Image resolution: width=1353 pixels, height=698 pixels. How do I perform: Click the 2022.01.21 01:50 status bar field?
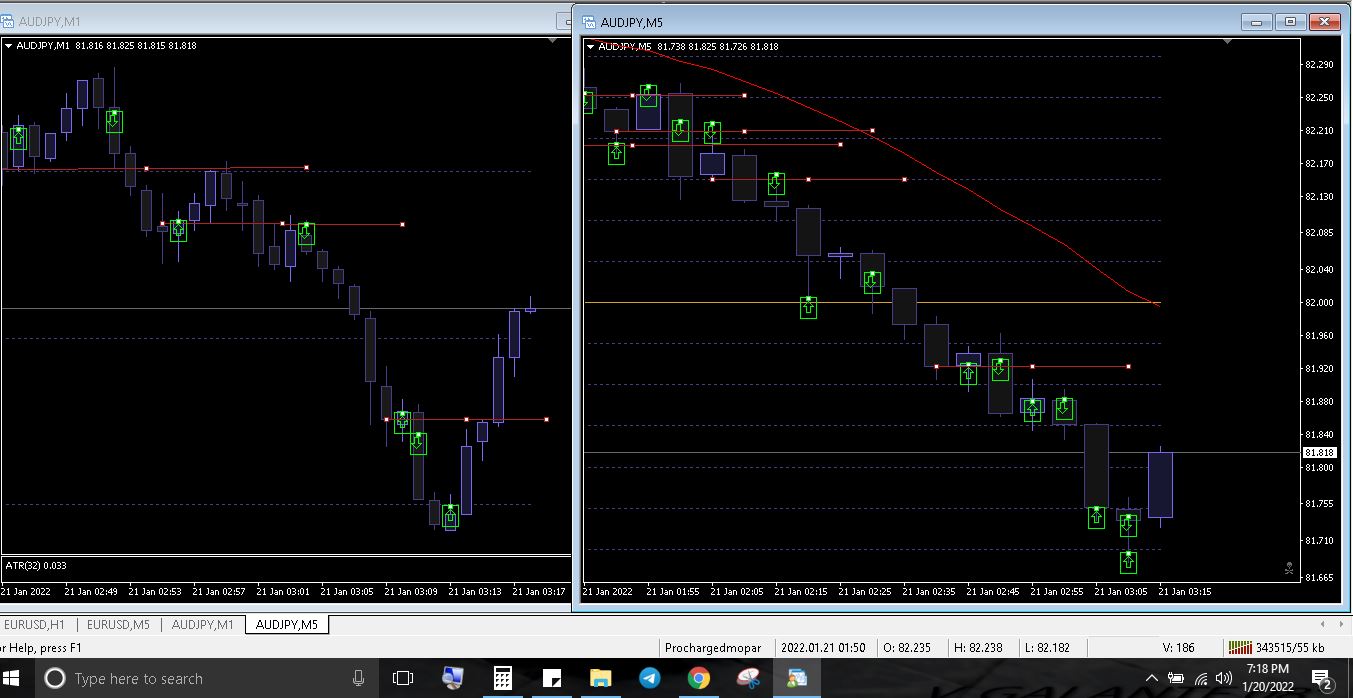point(823,648)
